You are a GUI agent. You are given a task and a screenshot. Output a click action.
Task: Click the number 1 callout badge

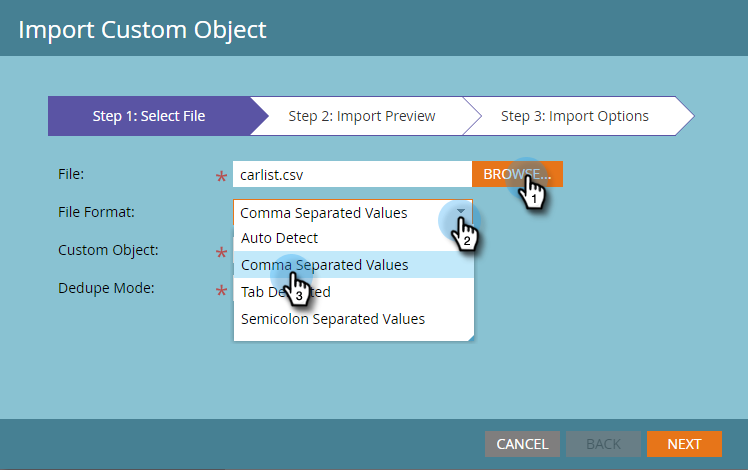click(534, 198)
